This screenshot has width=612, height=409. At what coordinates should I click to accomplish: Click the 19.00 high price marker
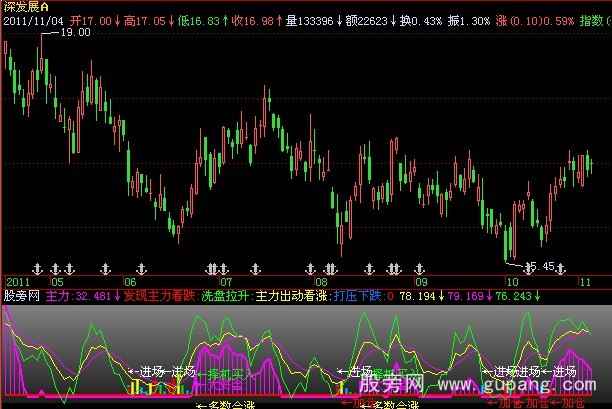76,33
